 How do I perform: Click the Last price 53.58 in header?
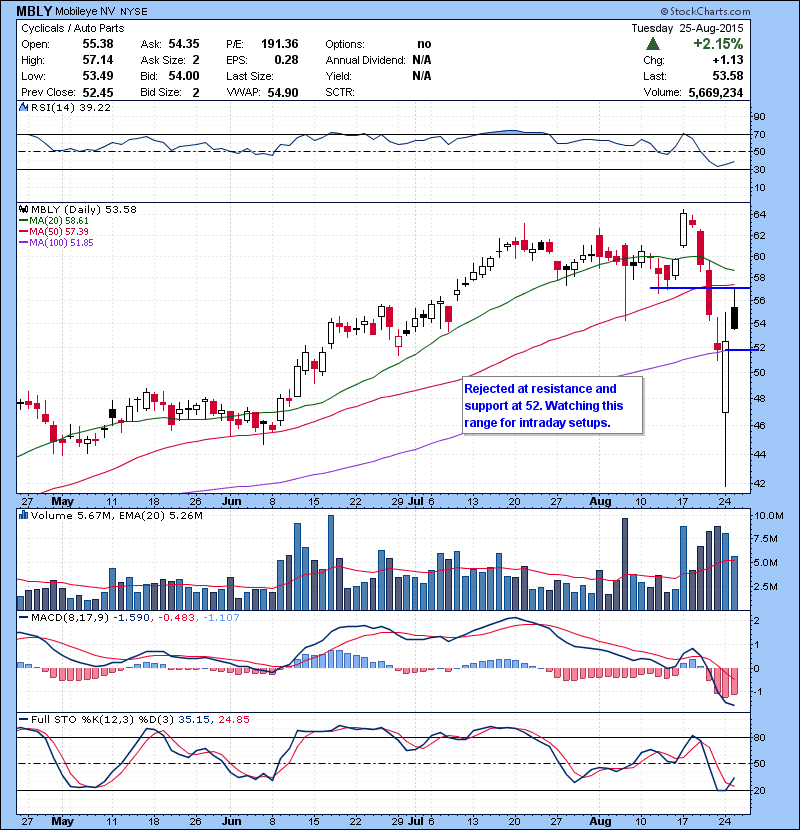[728, 76]
